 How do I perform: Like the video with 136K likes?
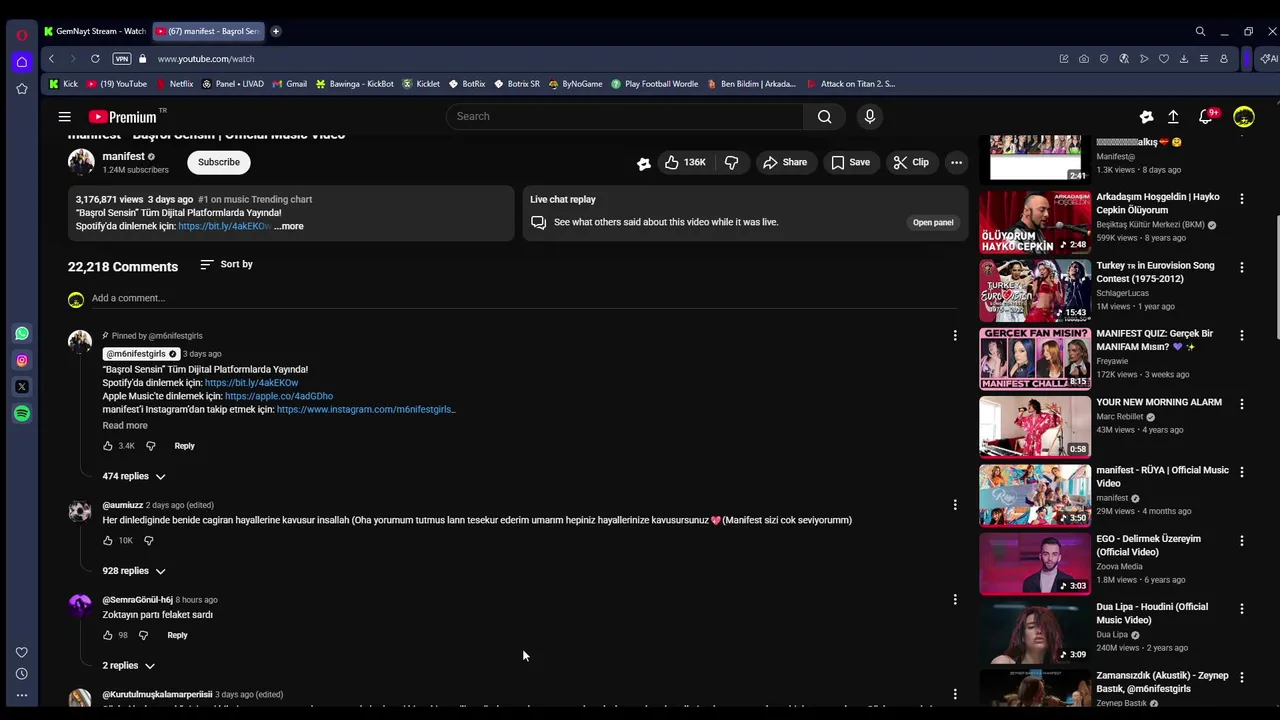(x=684, y=162)
